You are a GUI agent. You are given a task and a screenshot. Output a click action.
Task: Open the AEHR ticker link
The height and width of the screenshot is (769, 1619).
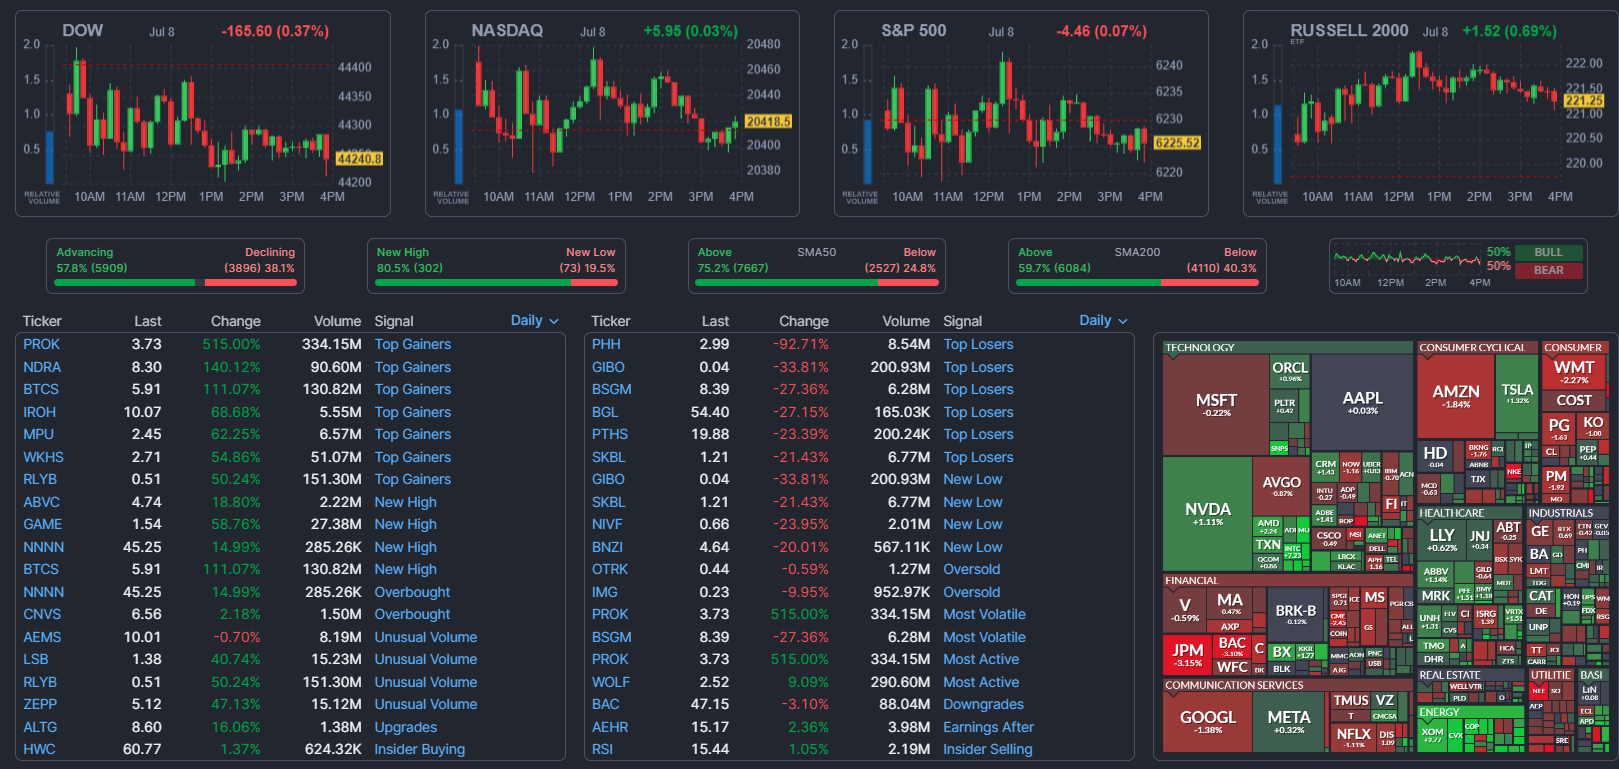coord(610,727)
